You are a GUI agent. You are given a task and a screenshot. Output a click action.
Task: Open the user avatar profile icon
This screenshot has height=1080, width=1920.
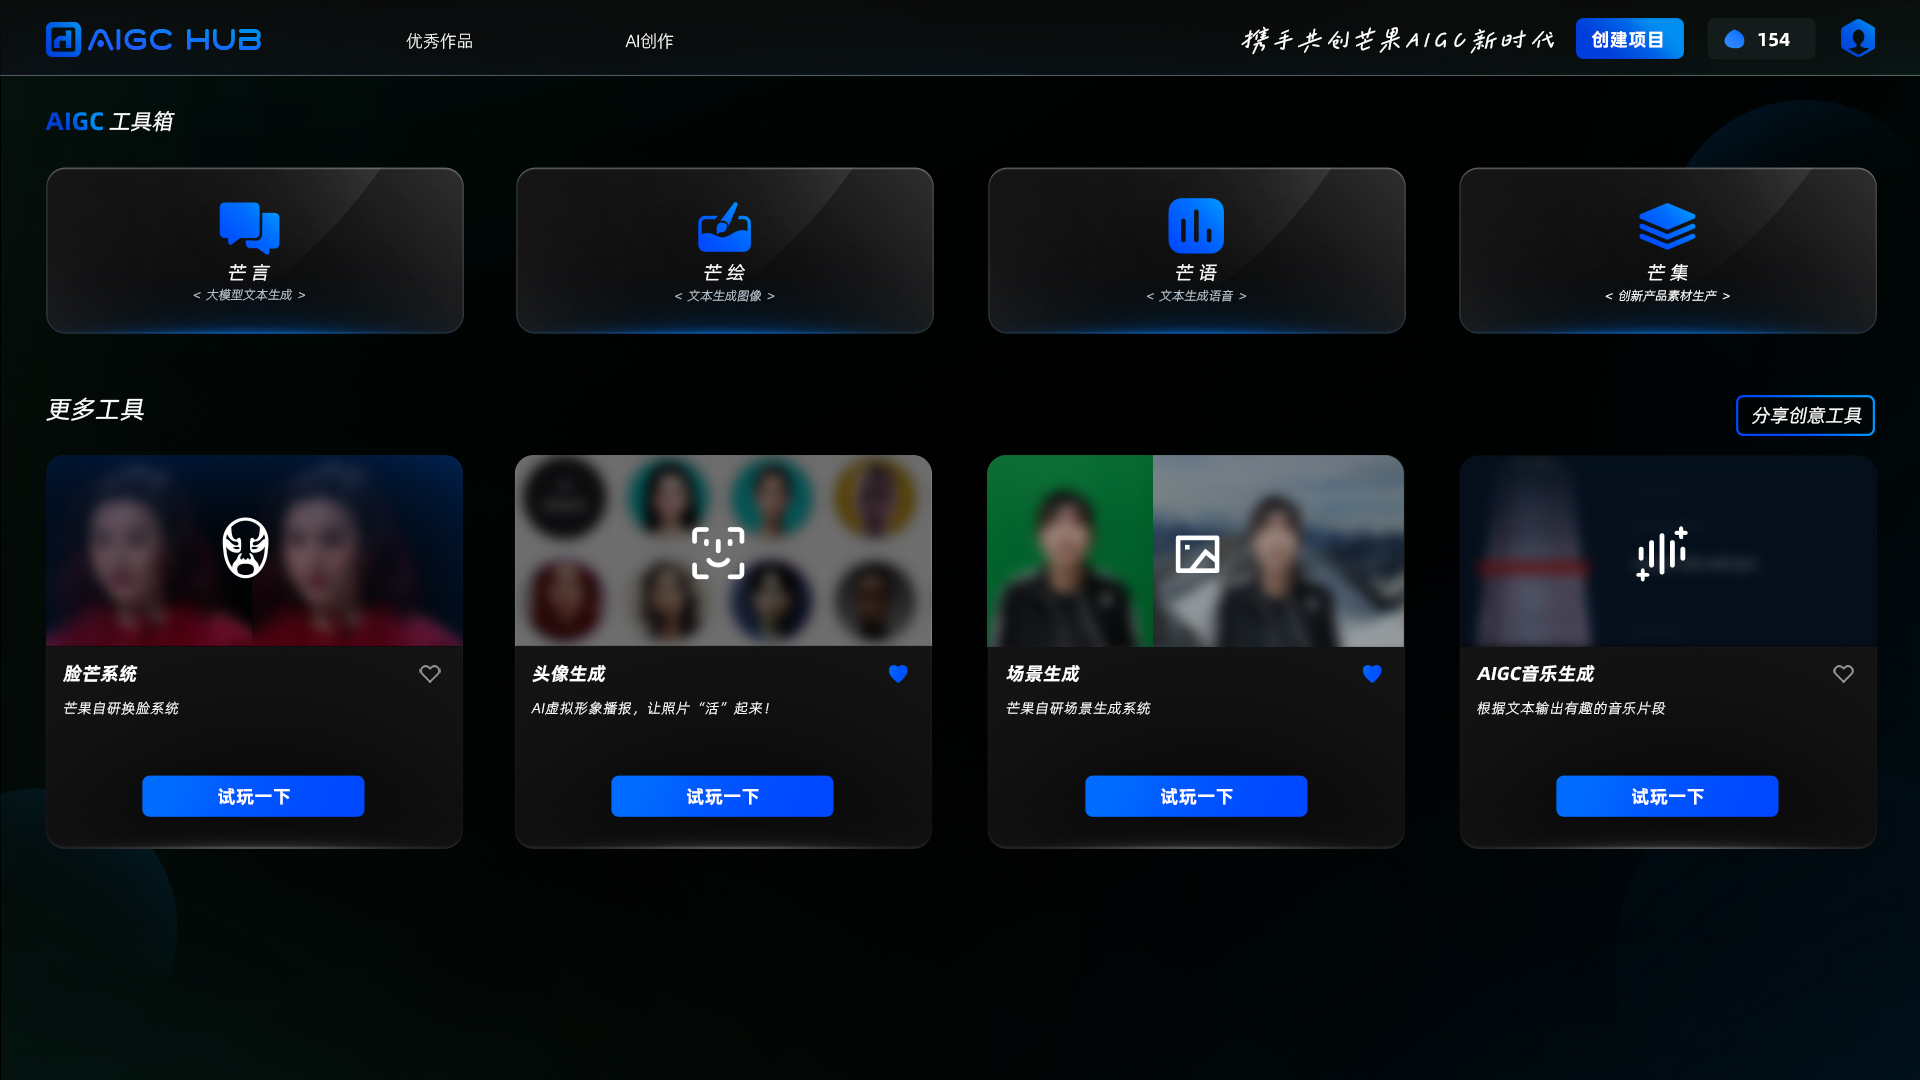(1857, 39)
